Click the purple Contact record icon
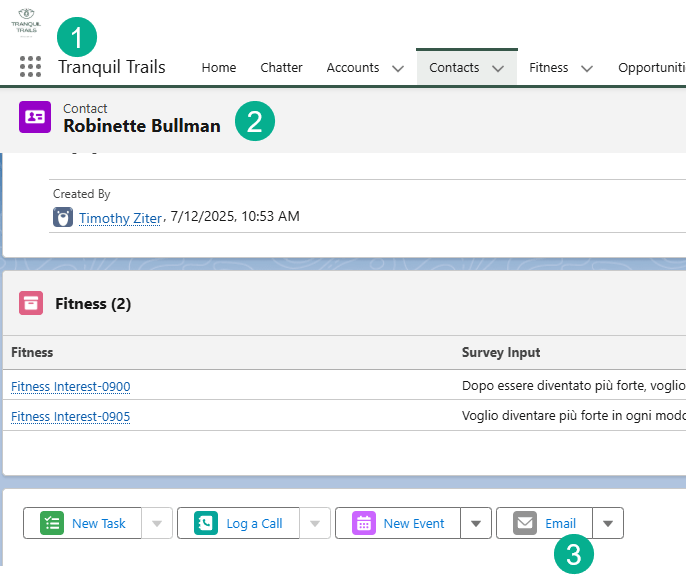The image size is (686, 575). 35,117
